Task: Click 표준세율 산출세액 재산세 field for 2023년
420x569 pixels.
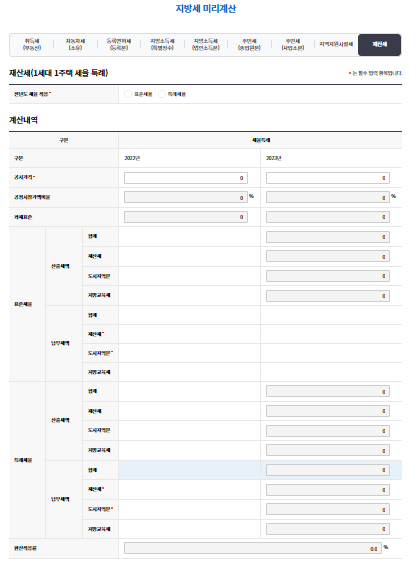Action: (x=328, y=256)
